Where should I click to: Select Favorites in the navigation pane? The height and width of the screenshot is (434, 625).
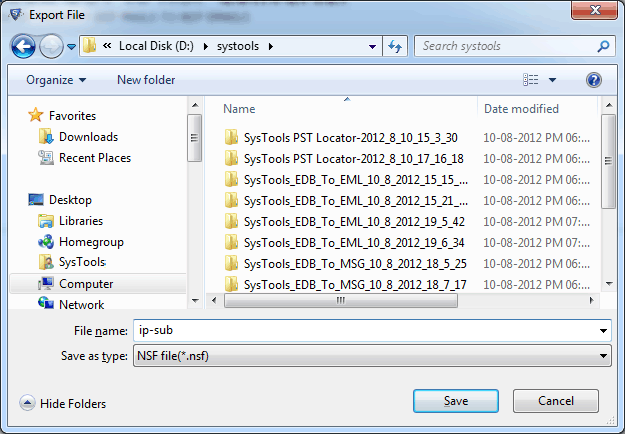tap(72, 116)
